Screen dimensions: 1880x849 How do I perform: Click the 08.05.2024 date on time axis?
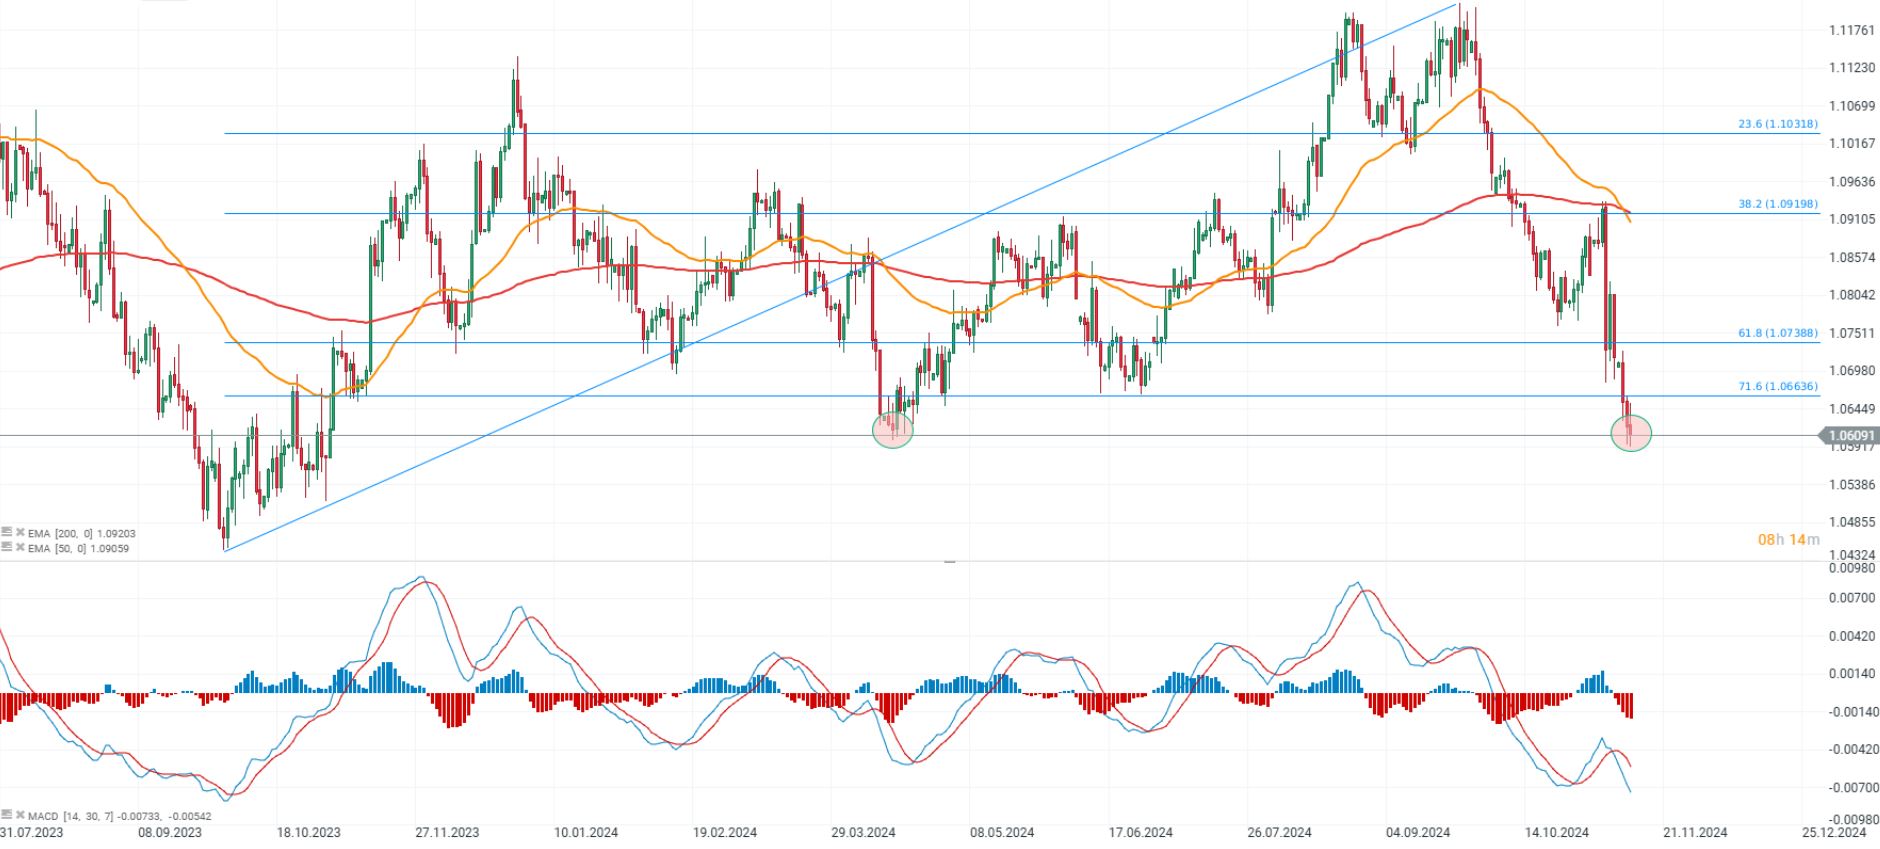(x=1002, y=832)
